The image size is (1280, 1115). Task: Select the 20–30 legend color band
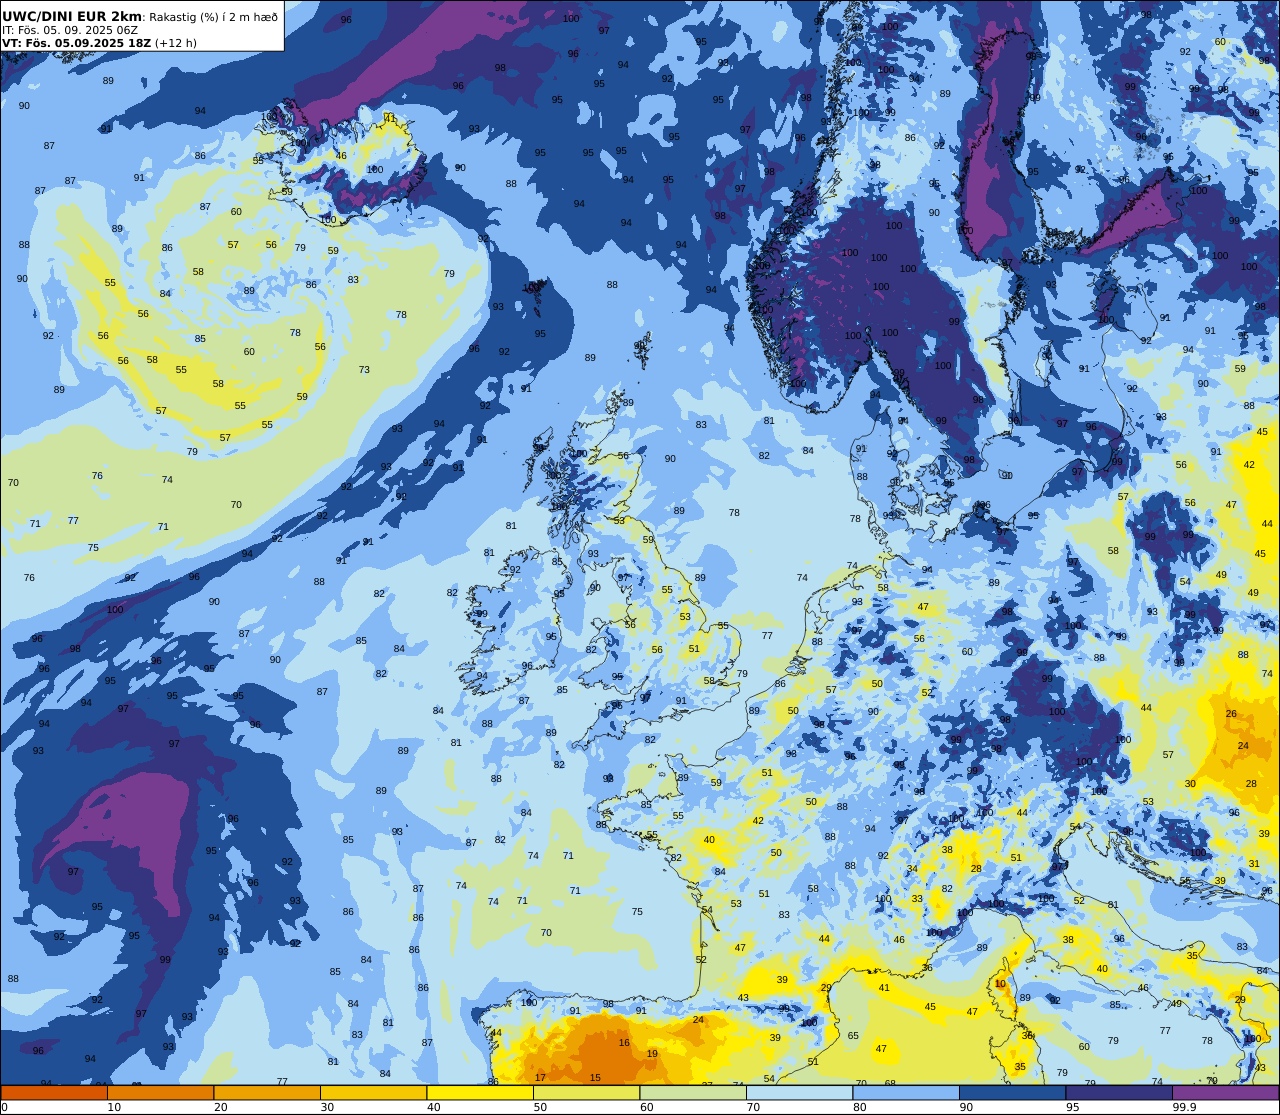[x=267, y=1092]
